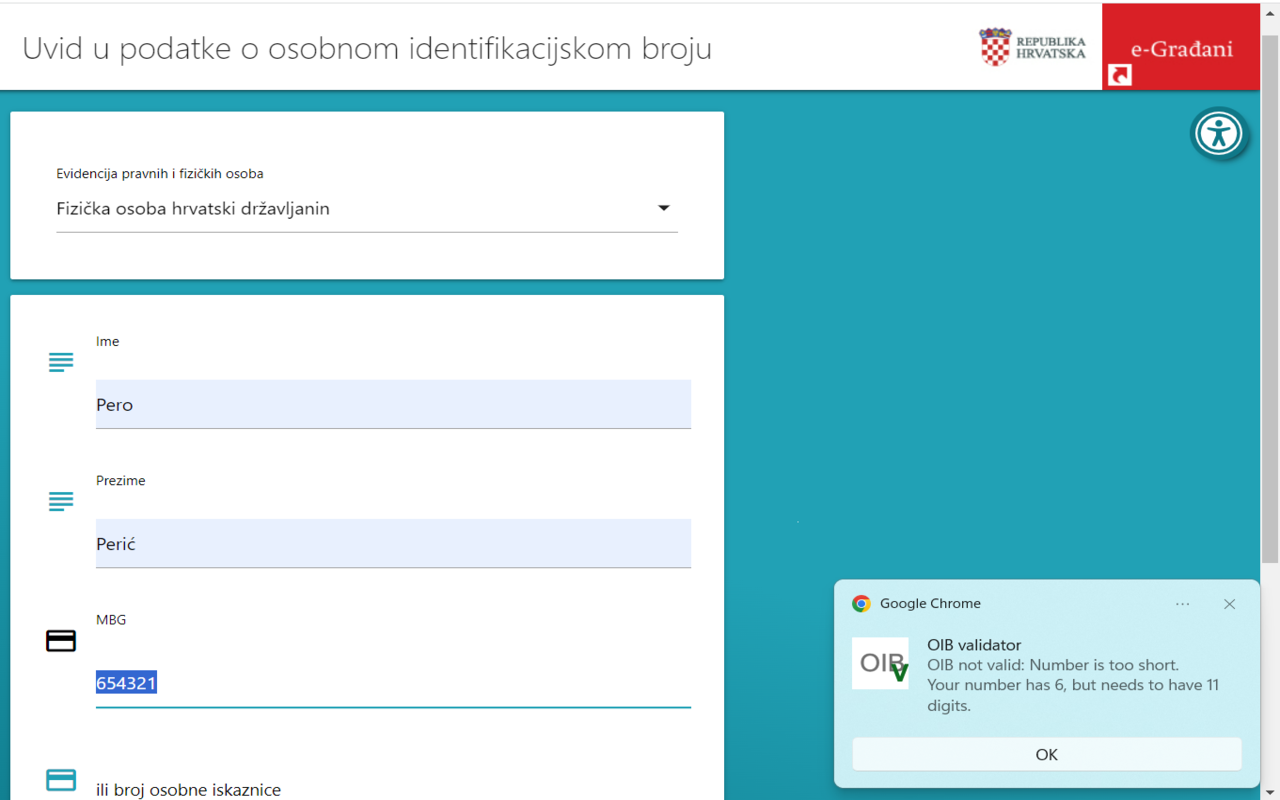
Task: Focus the Ime field containing Pero
Action: tap(393, 404)
